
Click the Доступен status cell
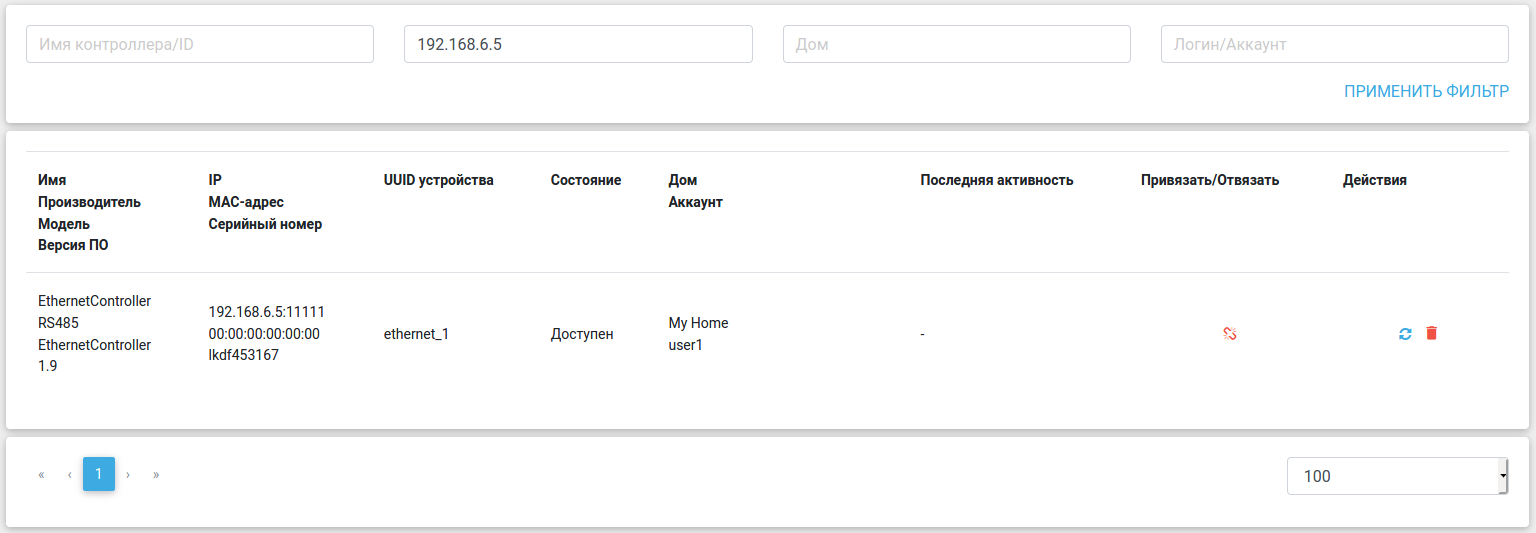click(x=582, y=334)
